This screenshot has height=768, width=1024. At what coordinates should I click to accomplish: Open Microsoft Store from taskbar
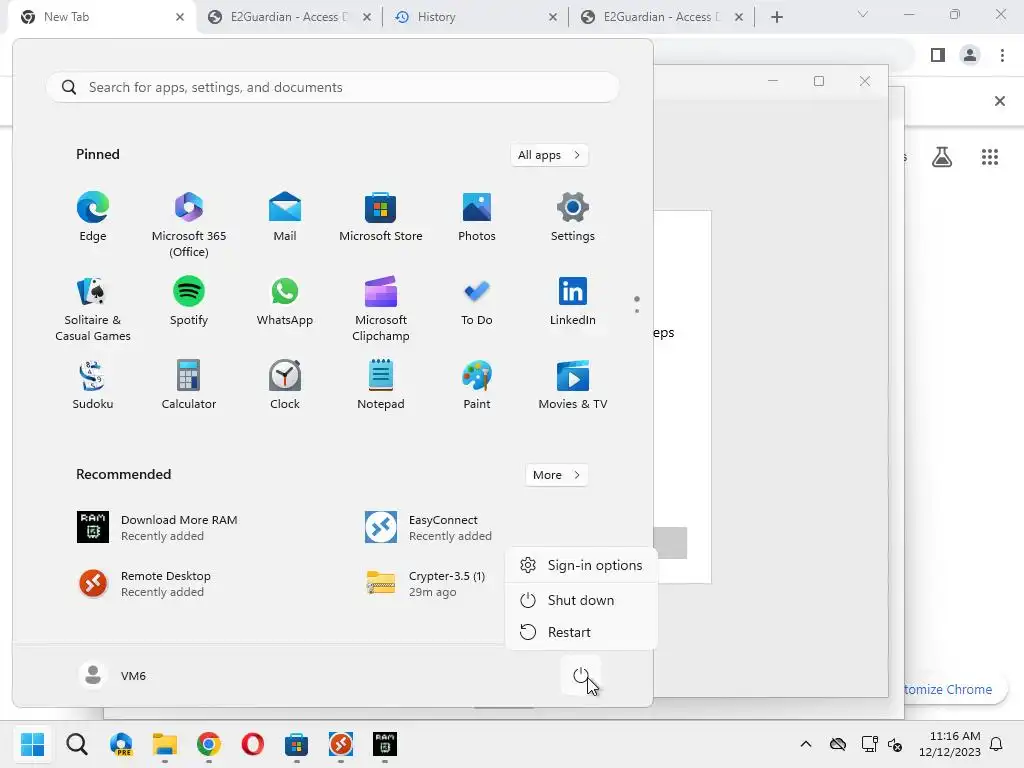pos(296,744)
